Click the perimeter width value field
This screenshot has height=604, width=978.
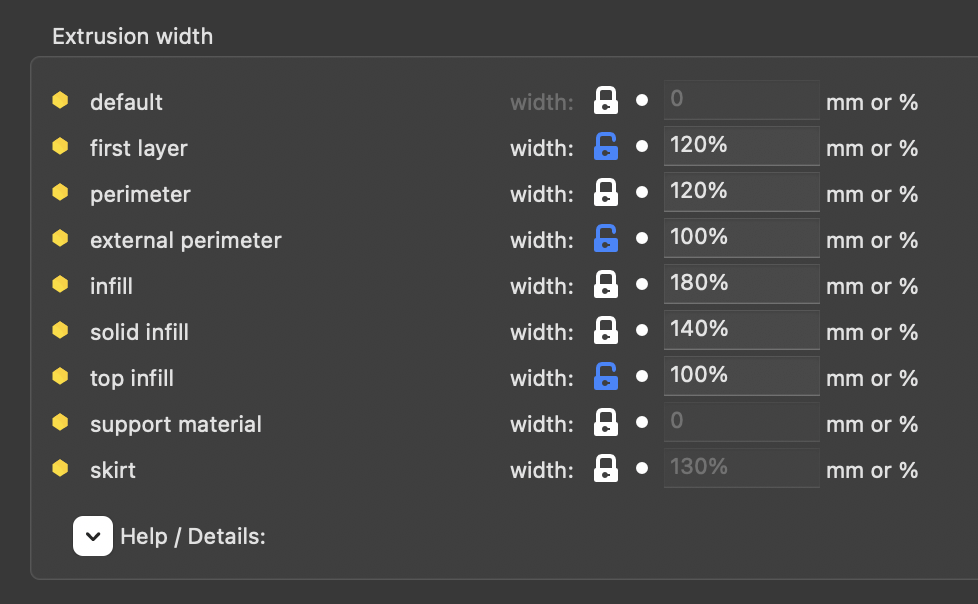[741, 192]
